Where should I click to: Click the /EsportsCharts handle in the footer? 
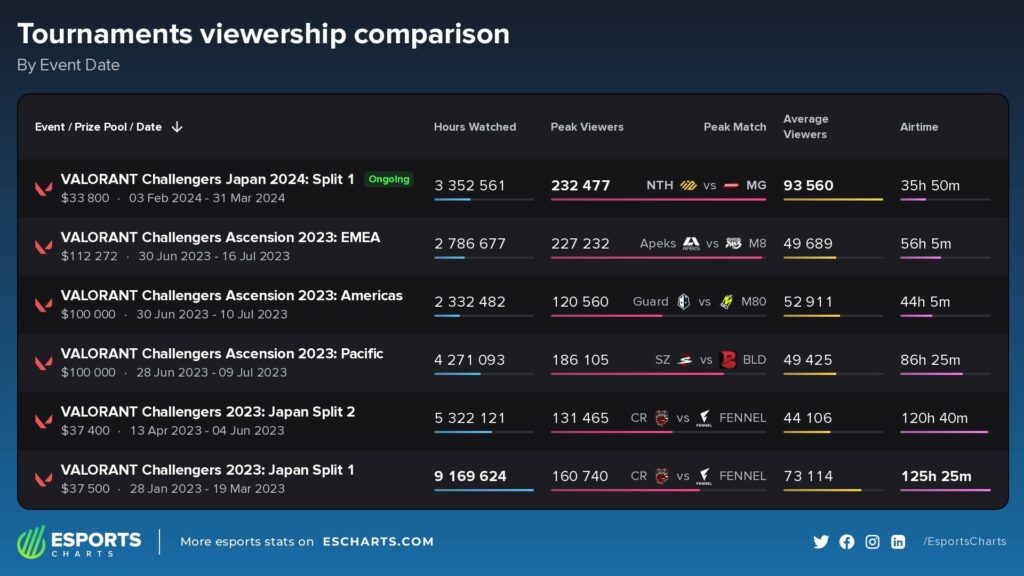(x=963, y=541)
